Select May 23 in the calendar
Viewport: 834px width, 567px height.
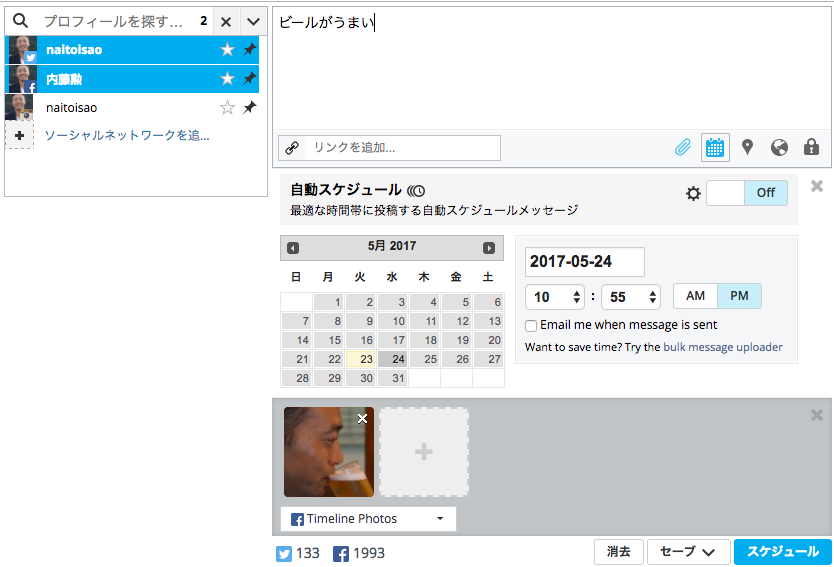361,359
